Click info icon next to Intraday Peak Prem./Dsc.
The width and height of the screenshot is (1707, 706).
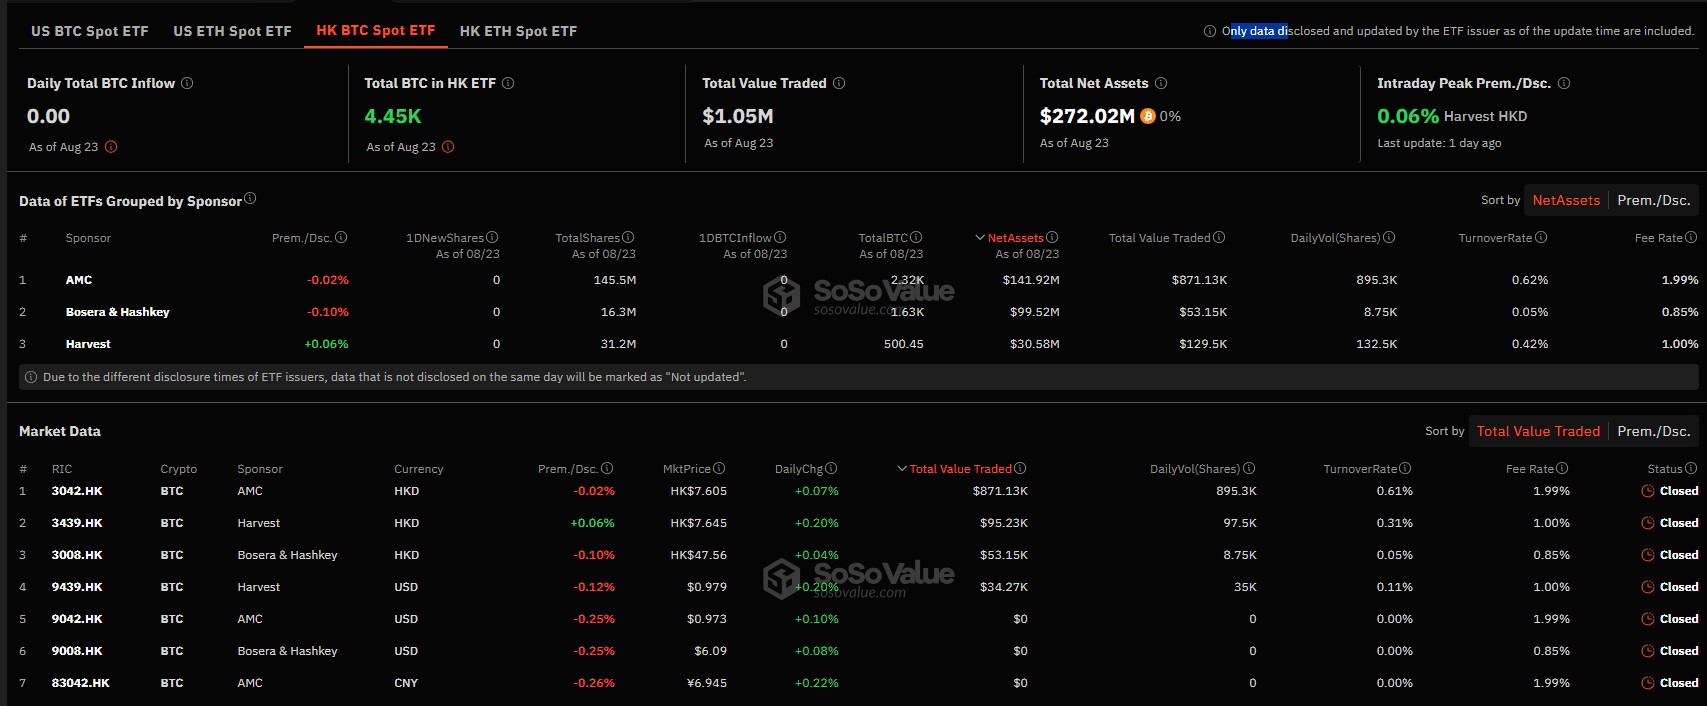(1564, 83)
